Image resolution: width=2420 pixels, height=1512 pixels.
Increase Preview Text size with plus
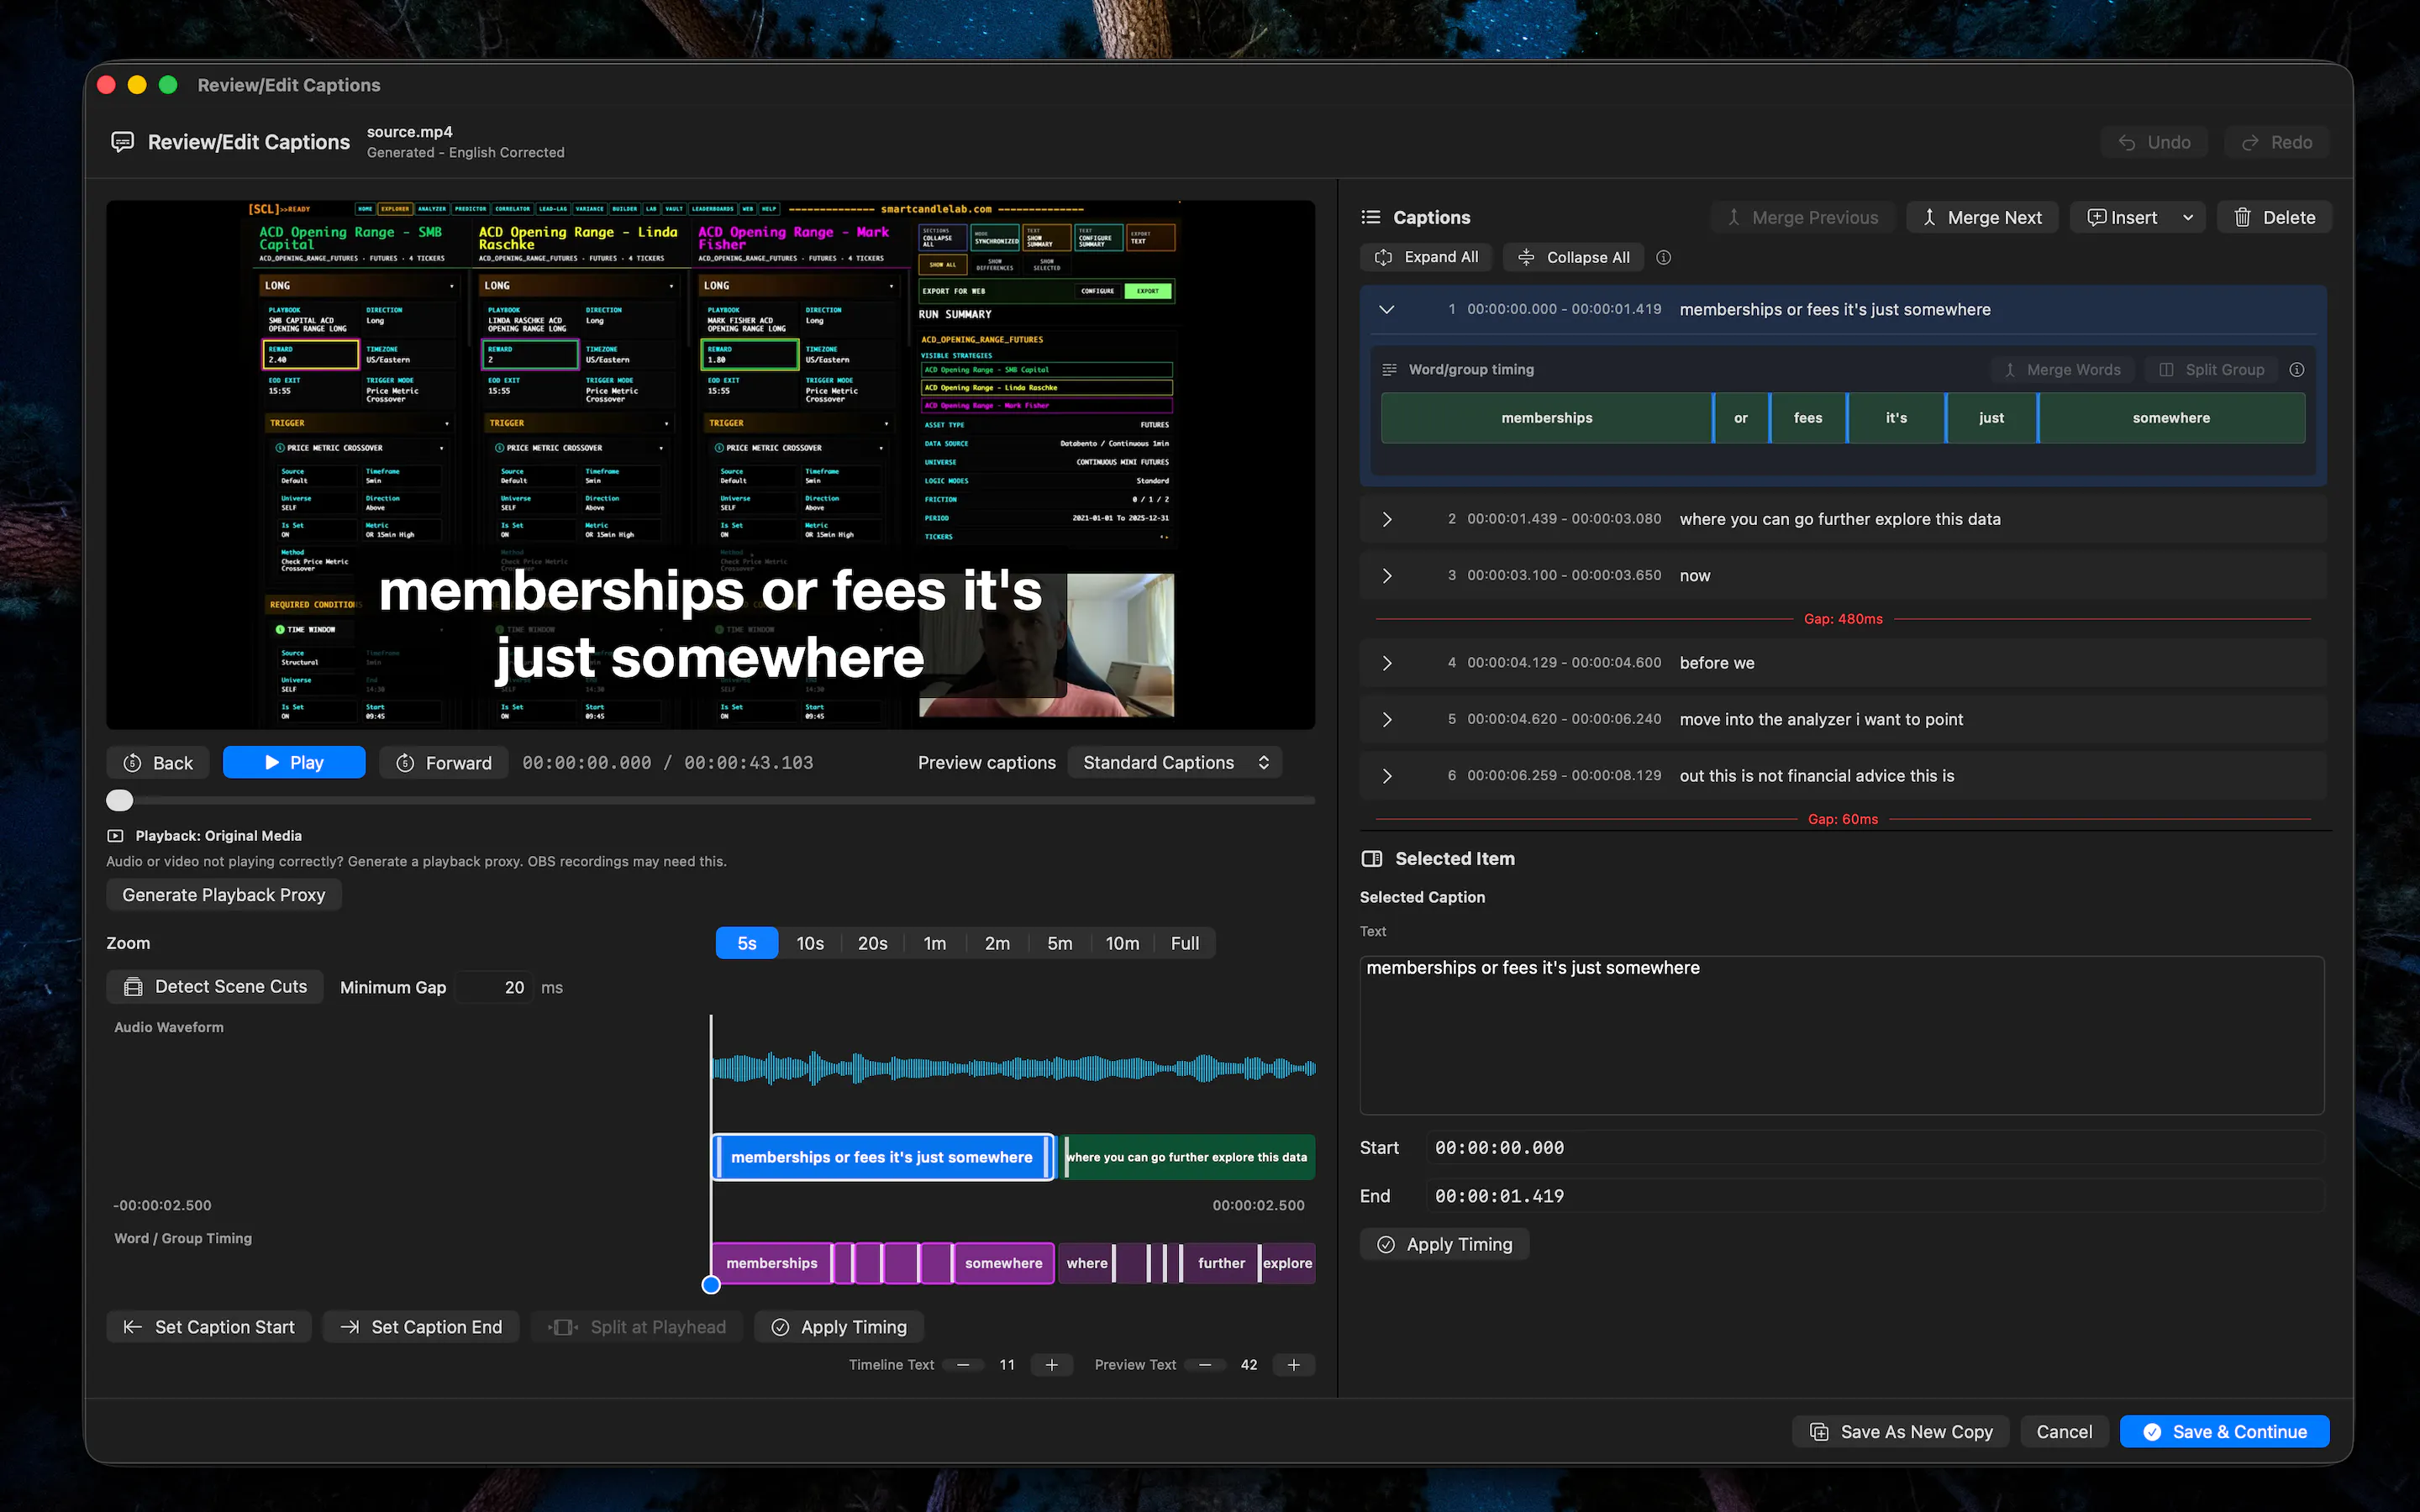(x=1293, y=1364)
